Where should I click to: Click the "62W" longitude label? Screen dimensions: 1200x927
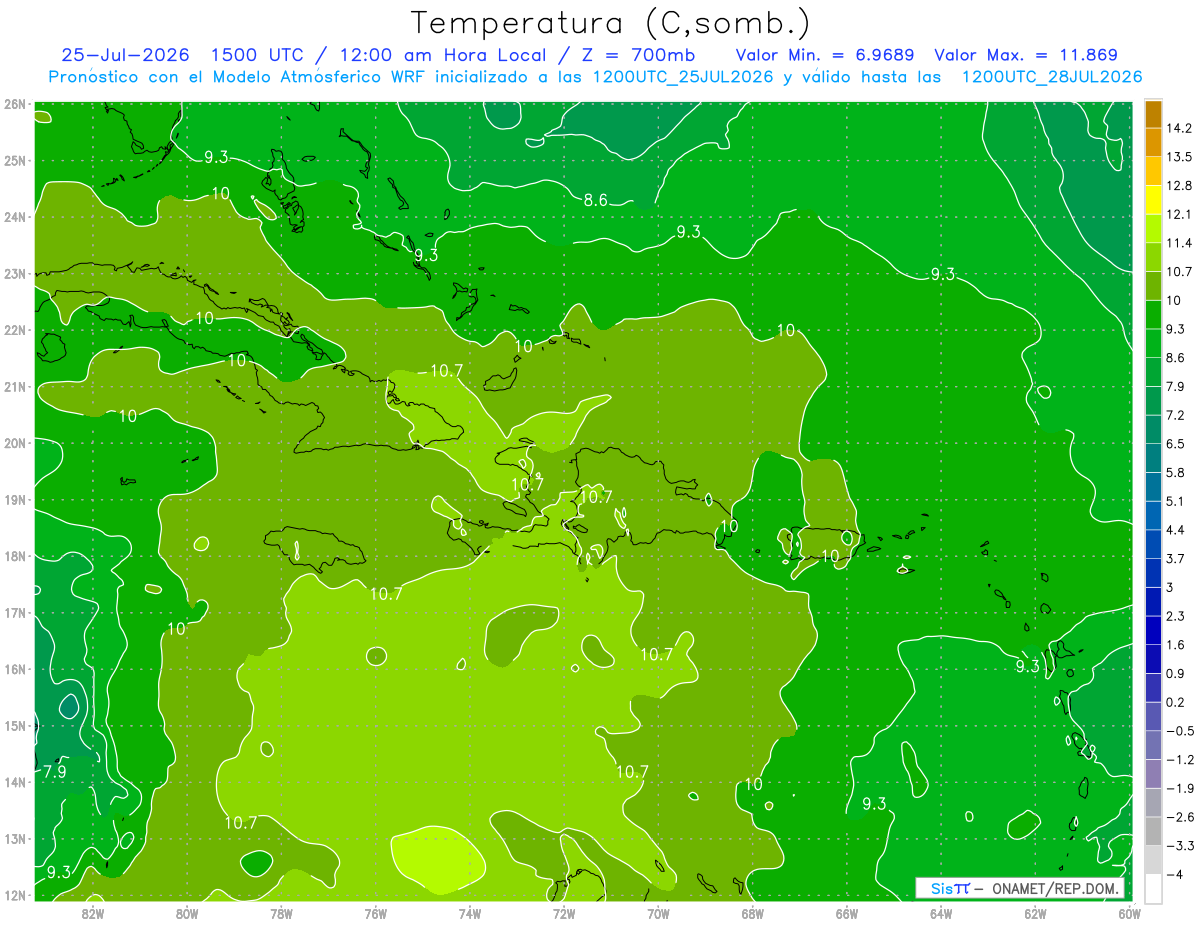[x=1035, y=912]
